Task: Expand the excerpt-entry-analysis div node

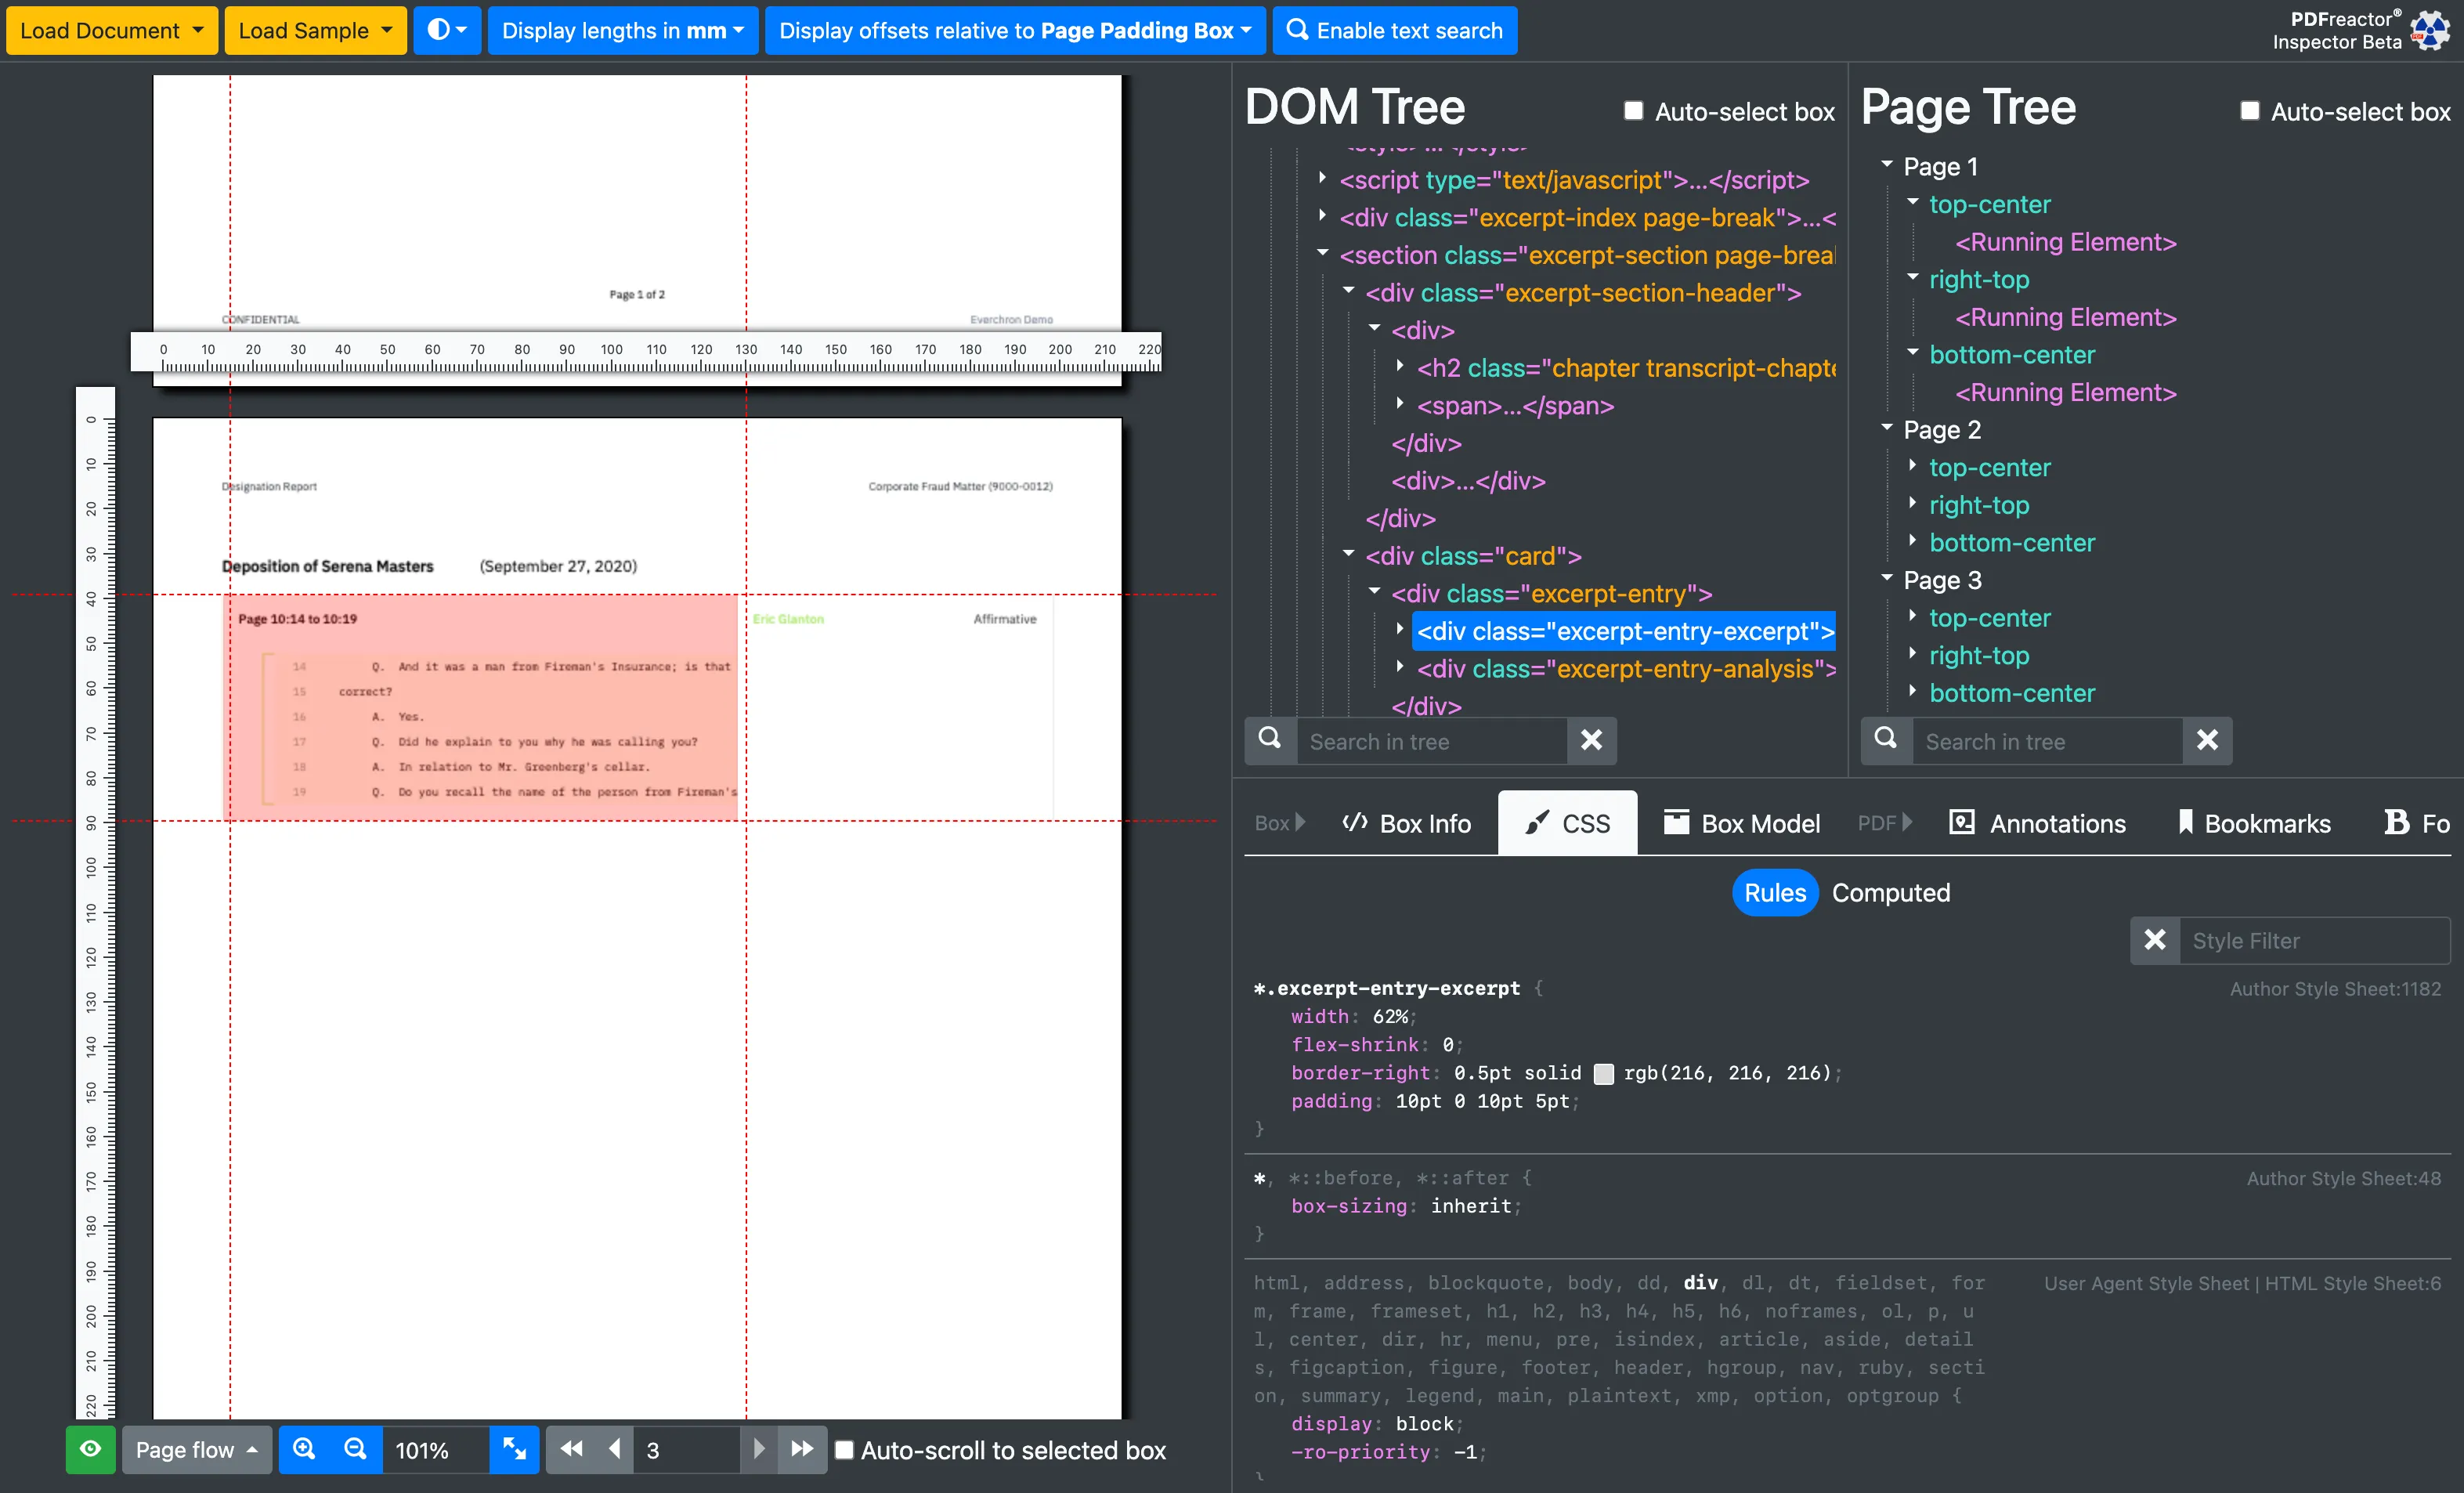Action: point(1400,666)
